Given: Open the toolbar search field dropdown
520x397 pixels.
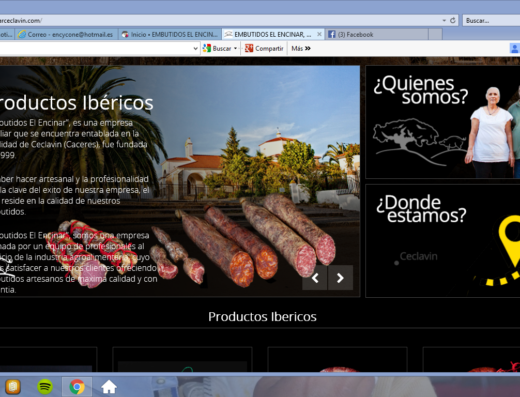Looking at the screenshot, I should click(x=195, y=48).
